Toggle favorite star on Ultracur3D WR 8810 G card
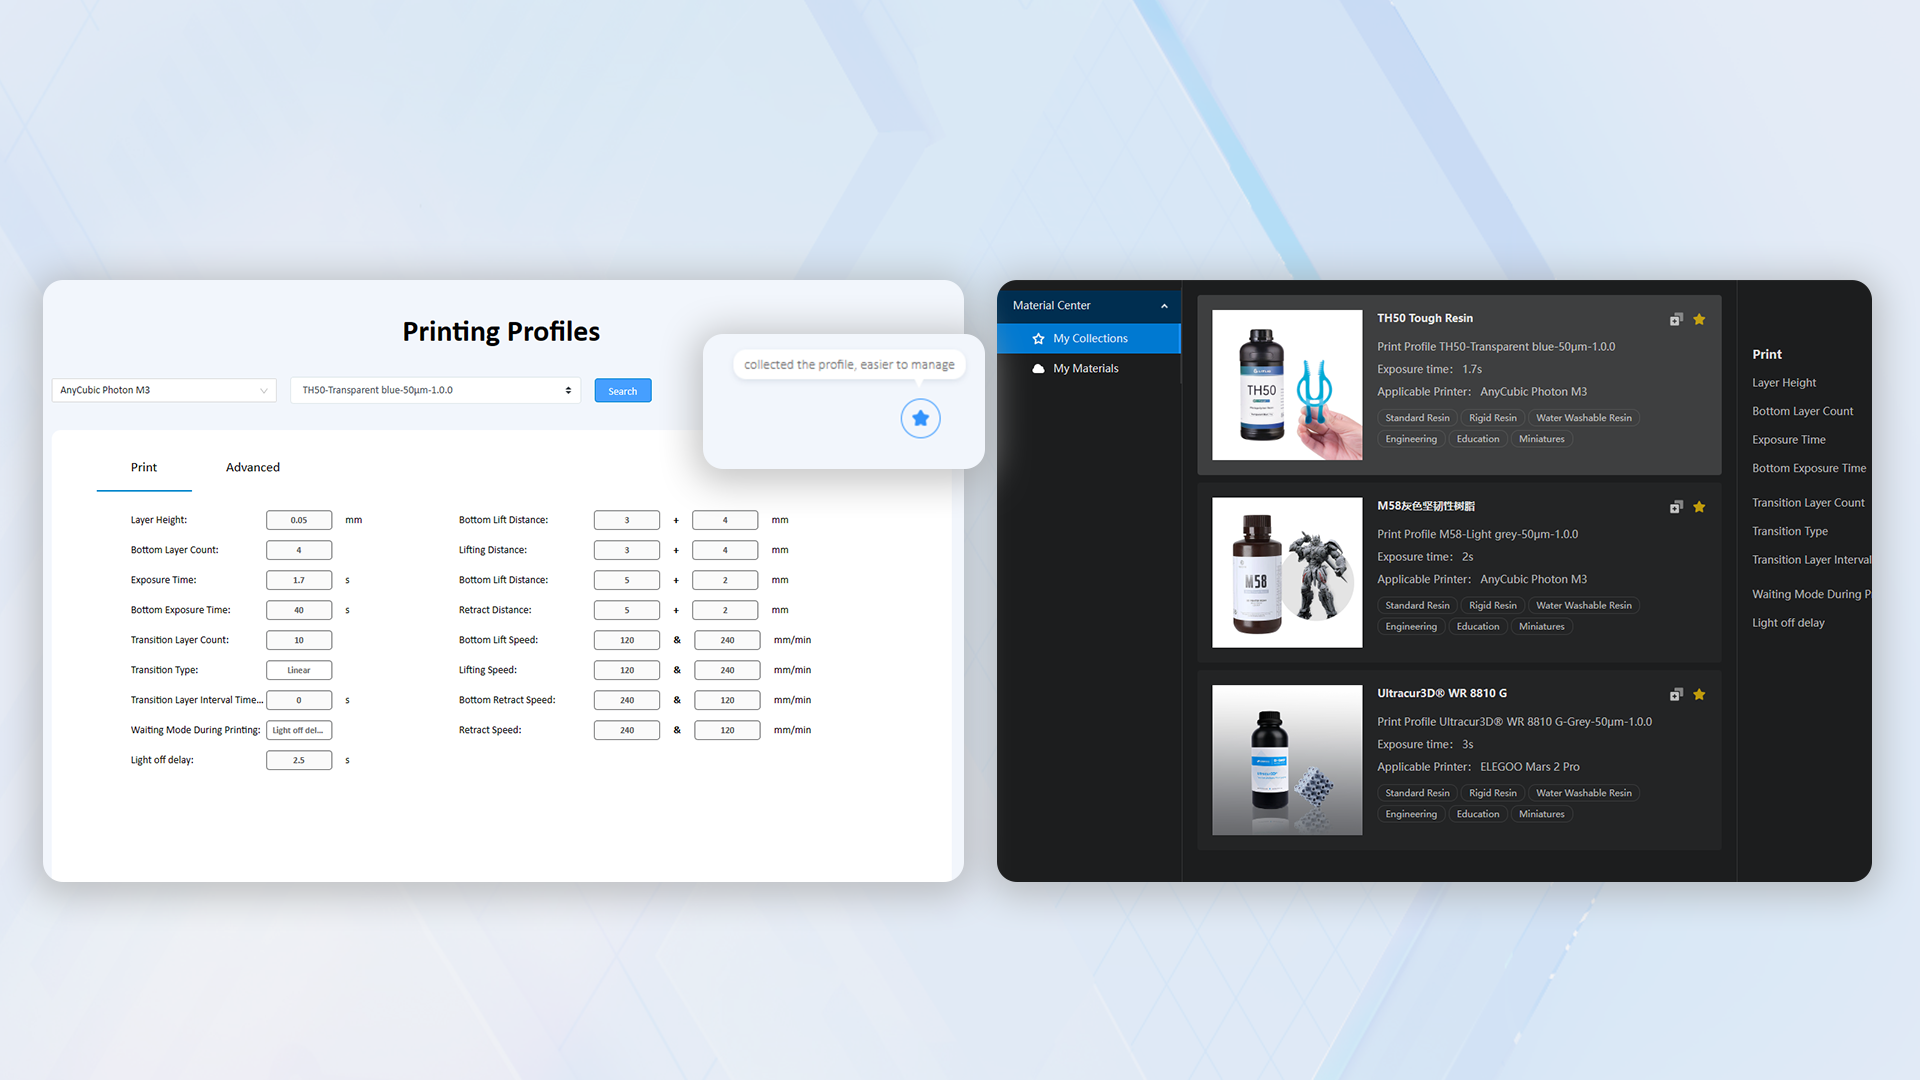Screen dimensions: 1920x1080 click(x=1699, y=694)
